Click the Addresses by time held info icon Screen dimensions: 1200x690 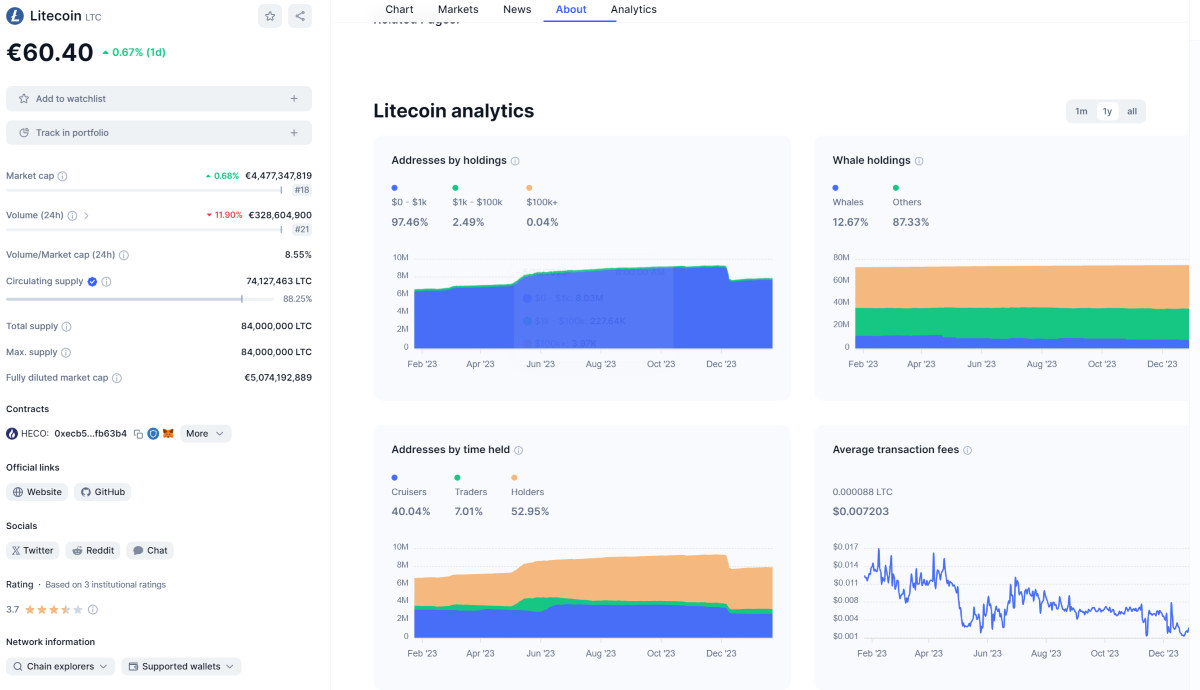(518, 450)
